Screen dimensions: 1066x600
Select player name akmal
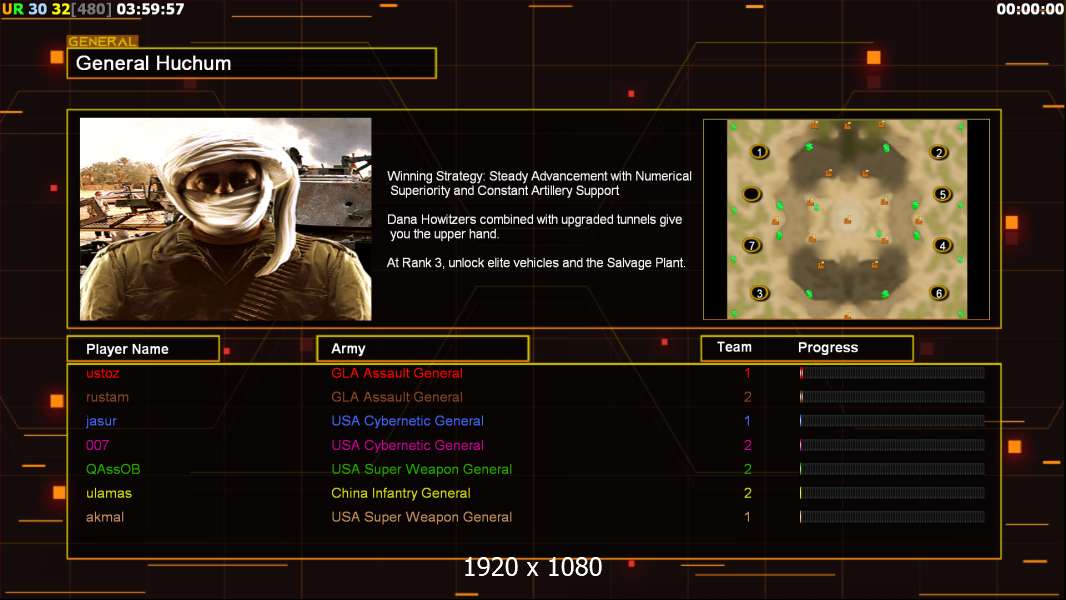pos(105,517)
